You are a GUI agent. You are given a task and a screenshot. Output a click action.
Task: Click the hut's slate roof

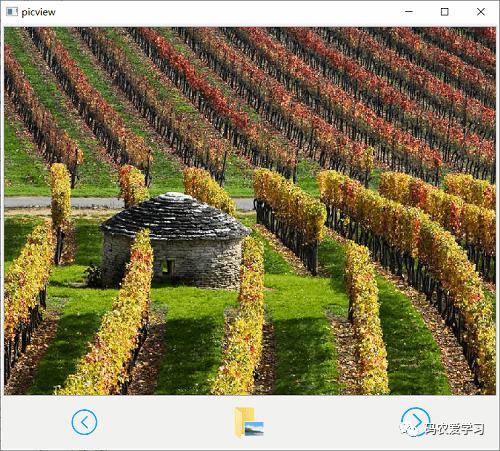(175, 216)
